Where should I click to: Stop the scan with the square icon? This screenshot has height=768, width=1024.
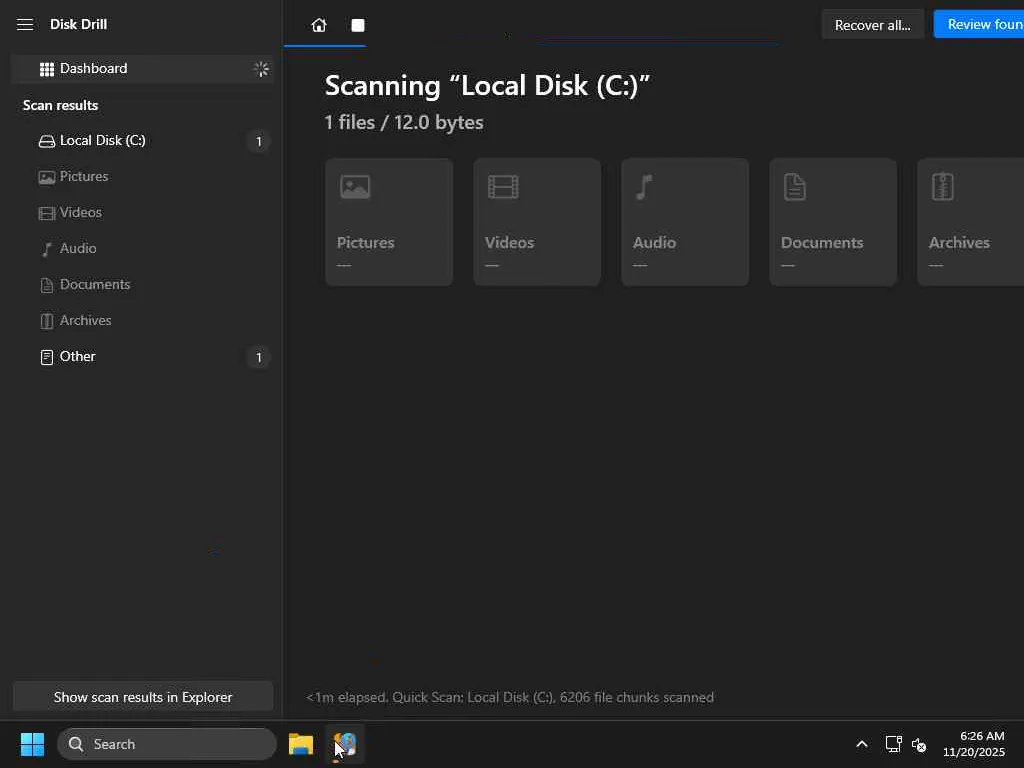[x=358, y=25]
